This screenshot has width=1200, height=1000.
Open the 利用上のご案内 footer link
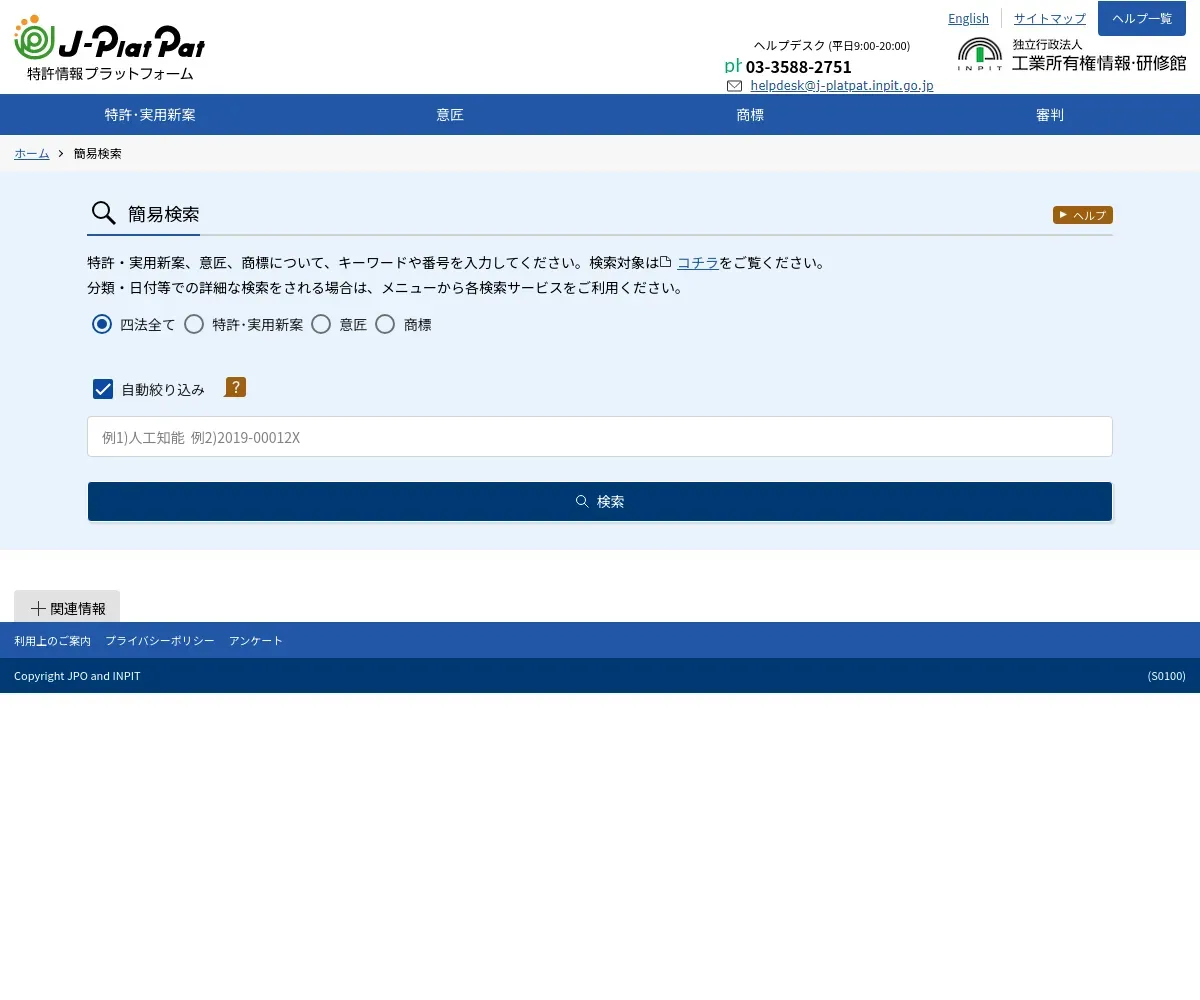coord(52,640)
